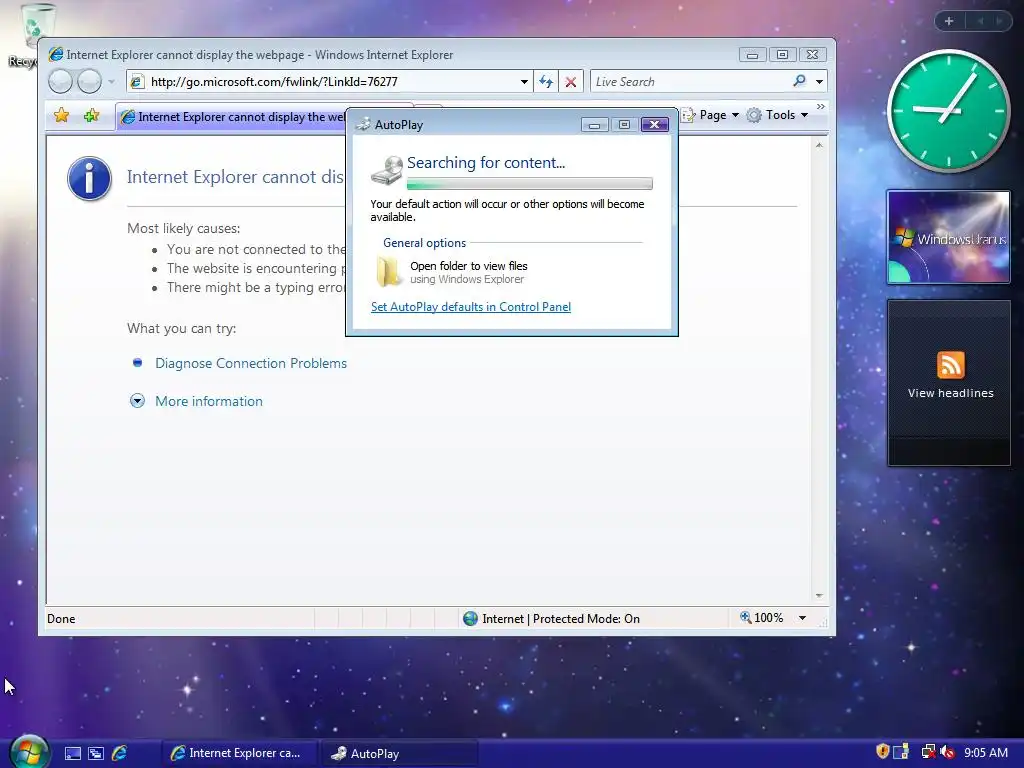Click Switch between windows quick launch icon
Image resolution: width=1024 pixels, height=768 pixels.
click(96, 753)
